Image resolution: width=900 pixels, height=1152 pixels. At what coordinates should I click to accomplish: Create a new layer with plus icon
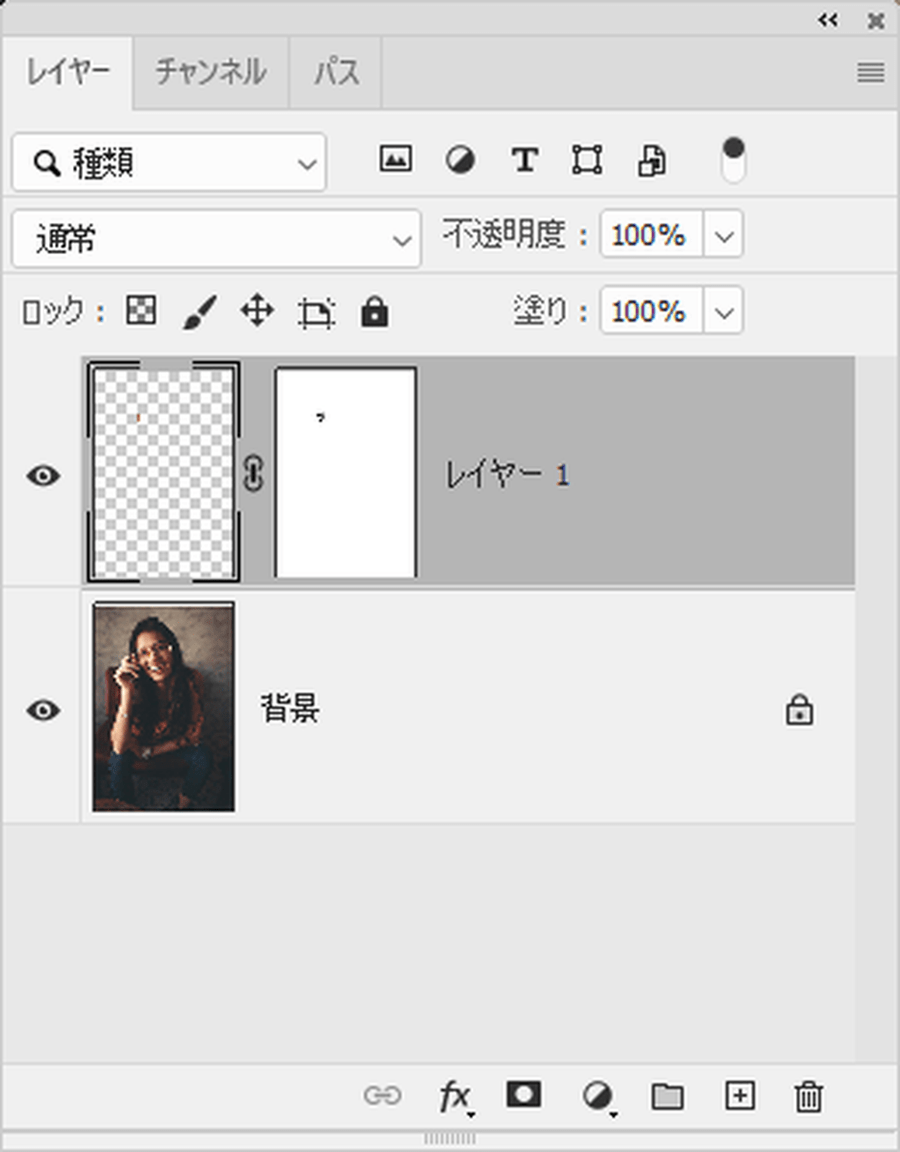739,1096
